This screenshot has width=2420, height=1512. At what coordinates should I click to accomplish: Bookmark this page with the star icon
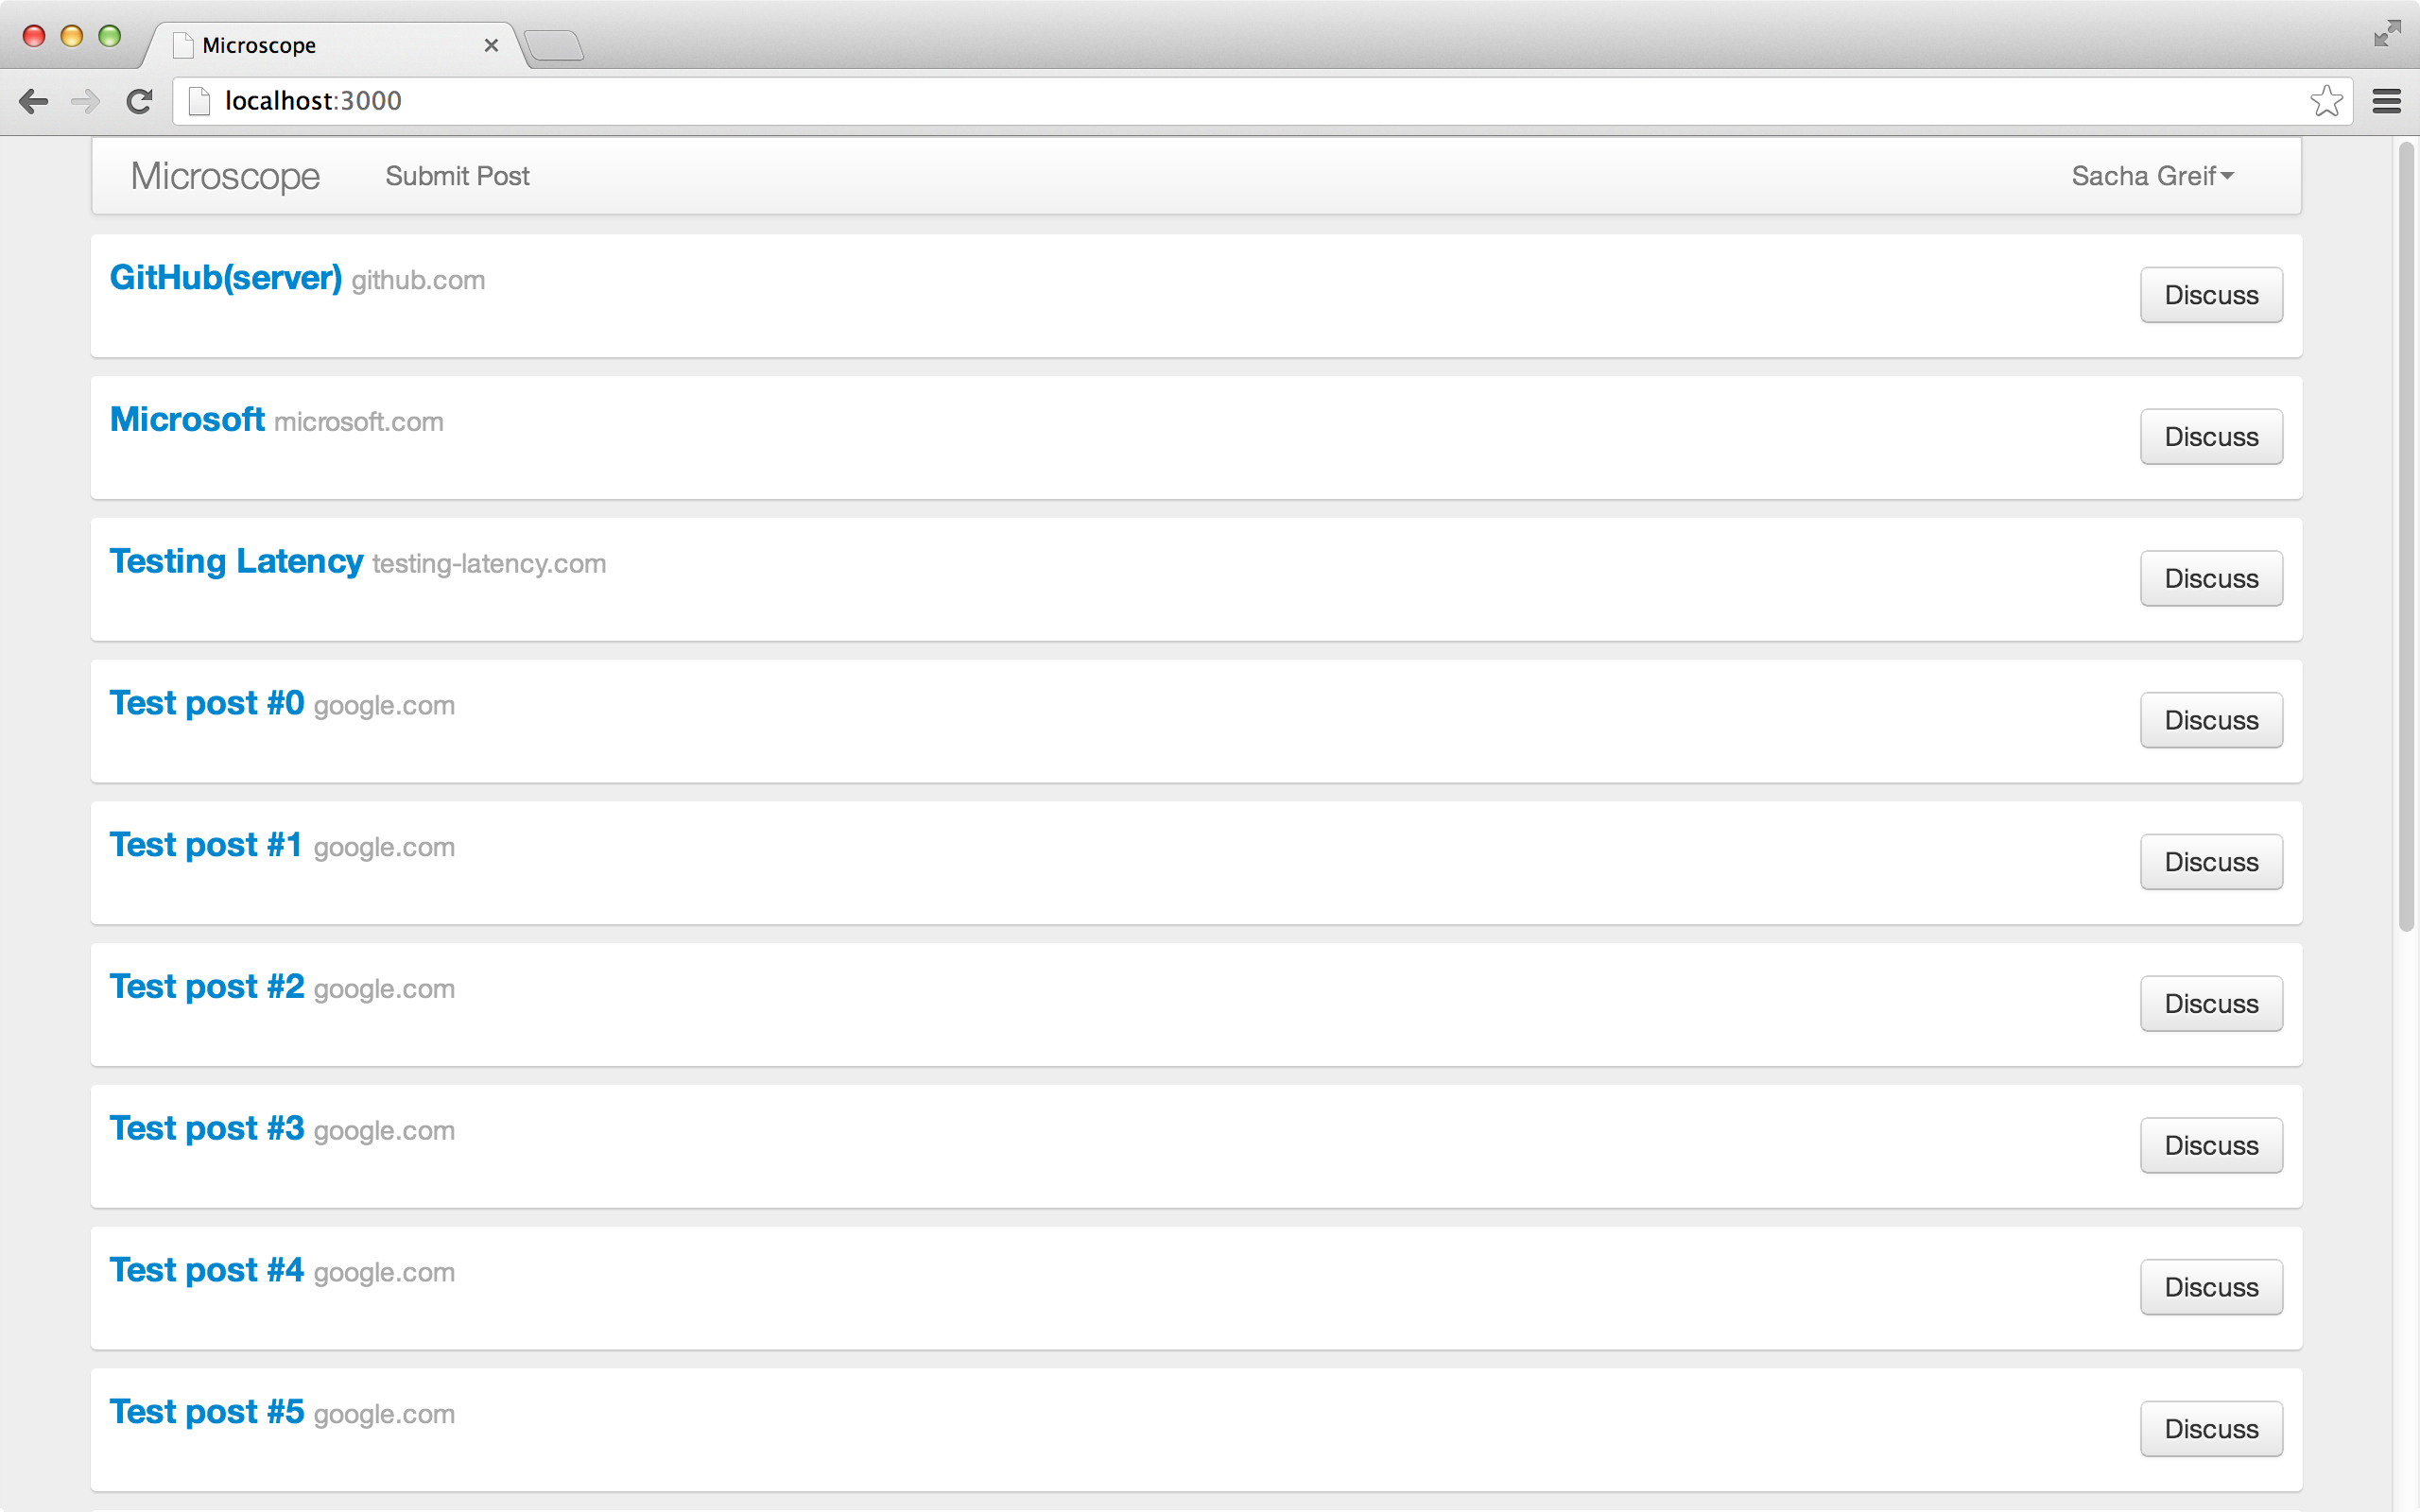click(x=2326, y=101)
